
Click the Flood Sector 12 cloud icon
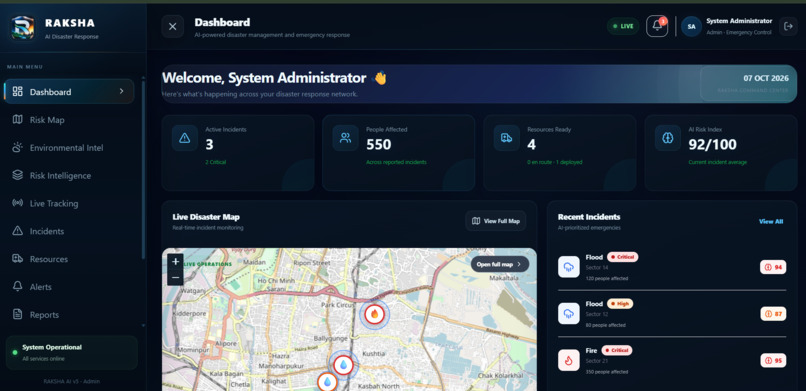pos(569,313)
